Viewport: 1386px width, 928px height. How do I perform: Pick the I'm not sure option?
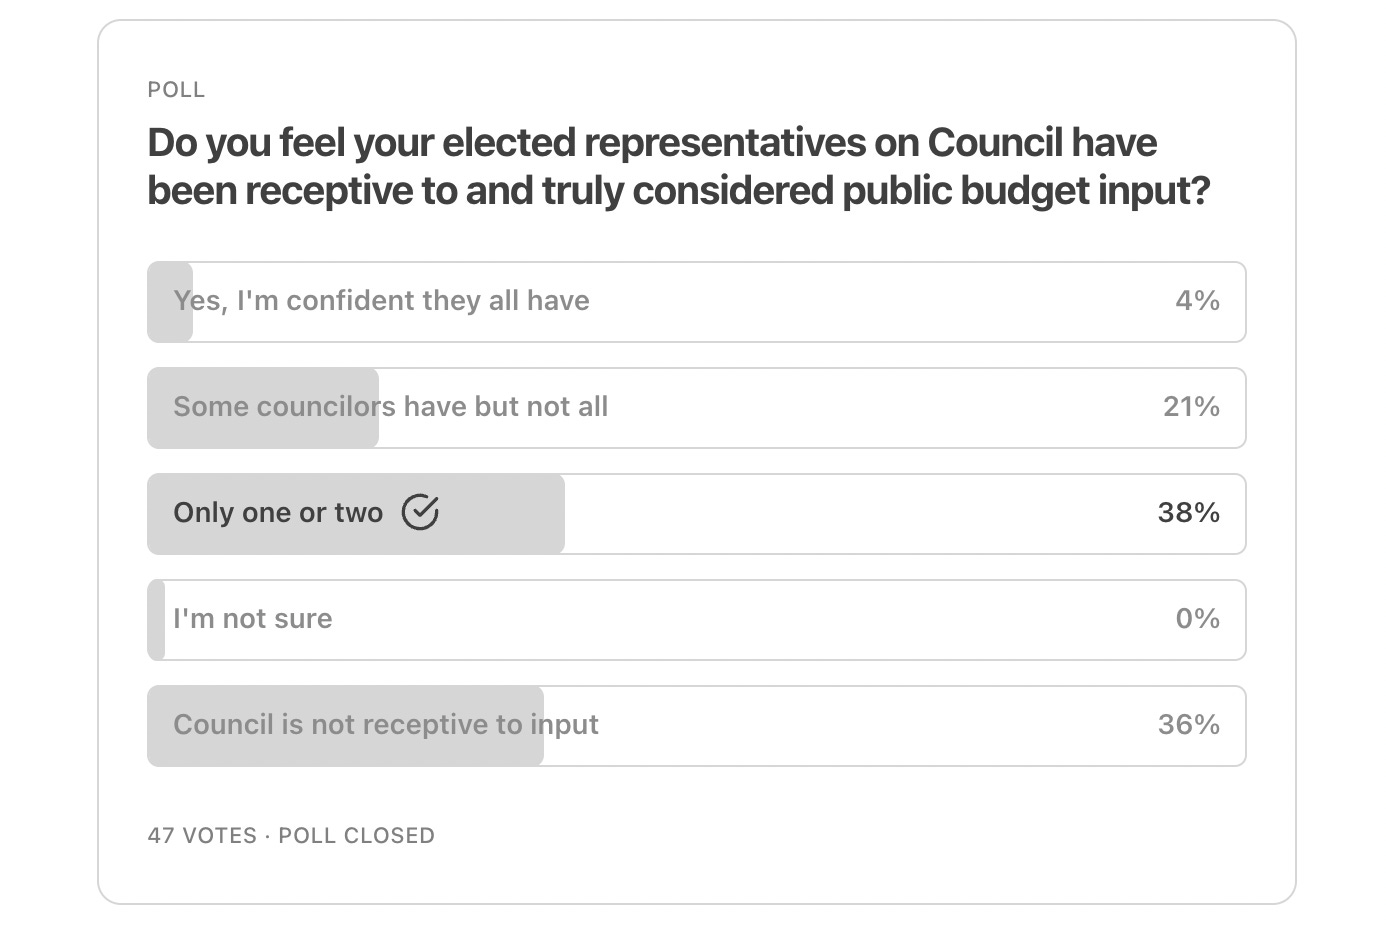click(696, 620)
